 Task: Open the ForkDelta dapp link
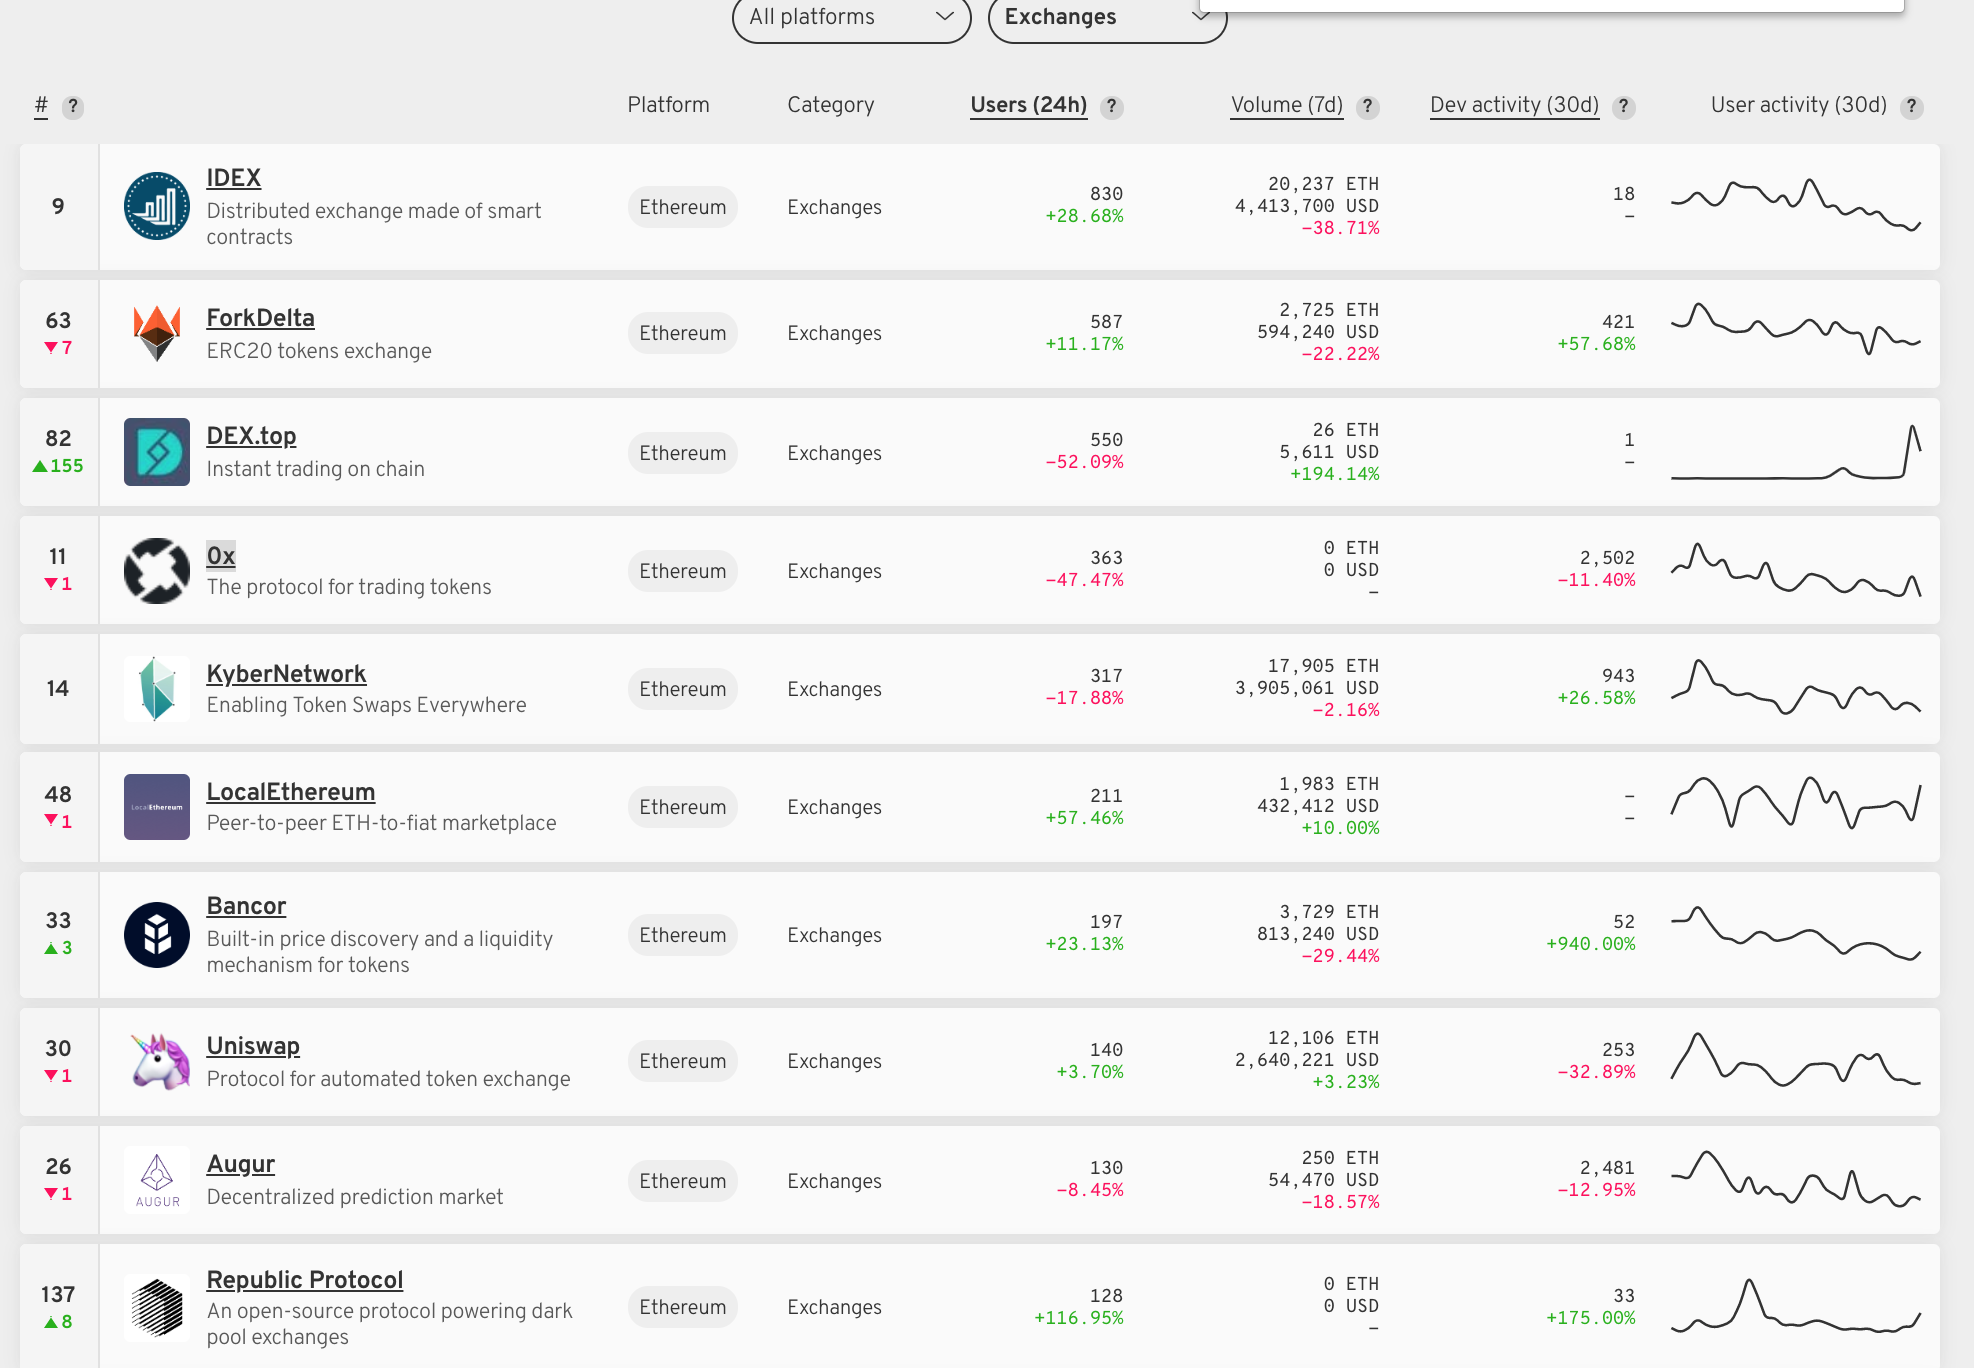tap(260, 318)
